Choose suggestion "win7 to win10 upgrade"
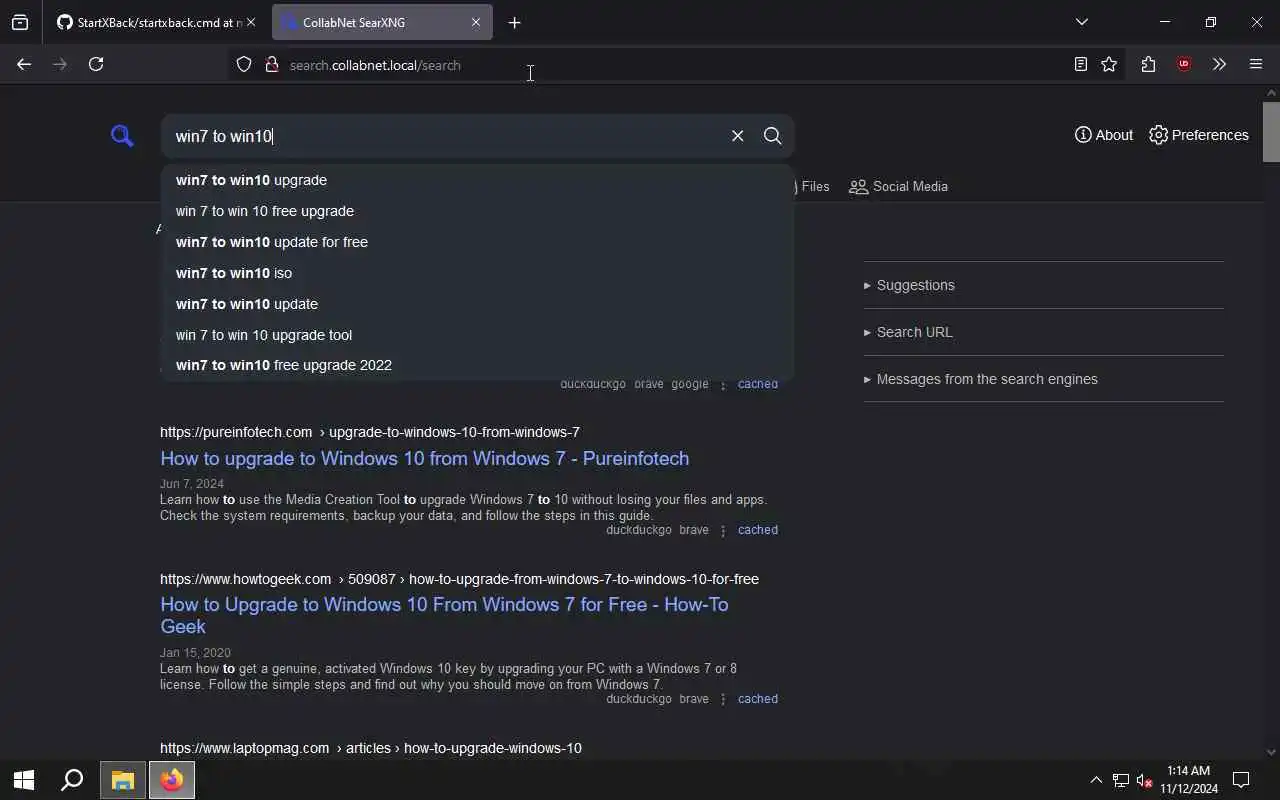The height and width of the screenshot is (800, 1280). [477, 180]
